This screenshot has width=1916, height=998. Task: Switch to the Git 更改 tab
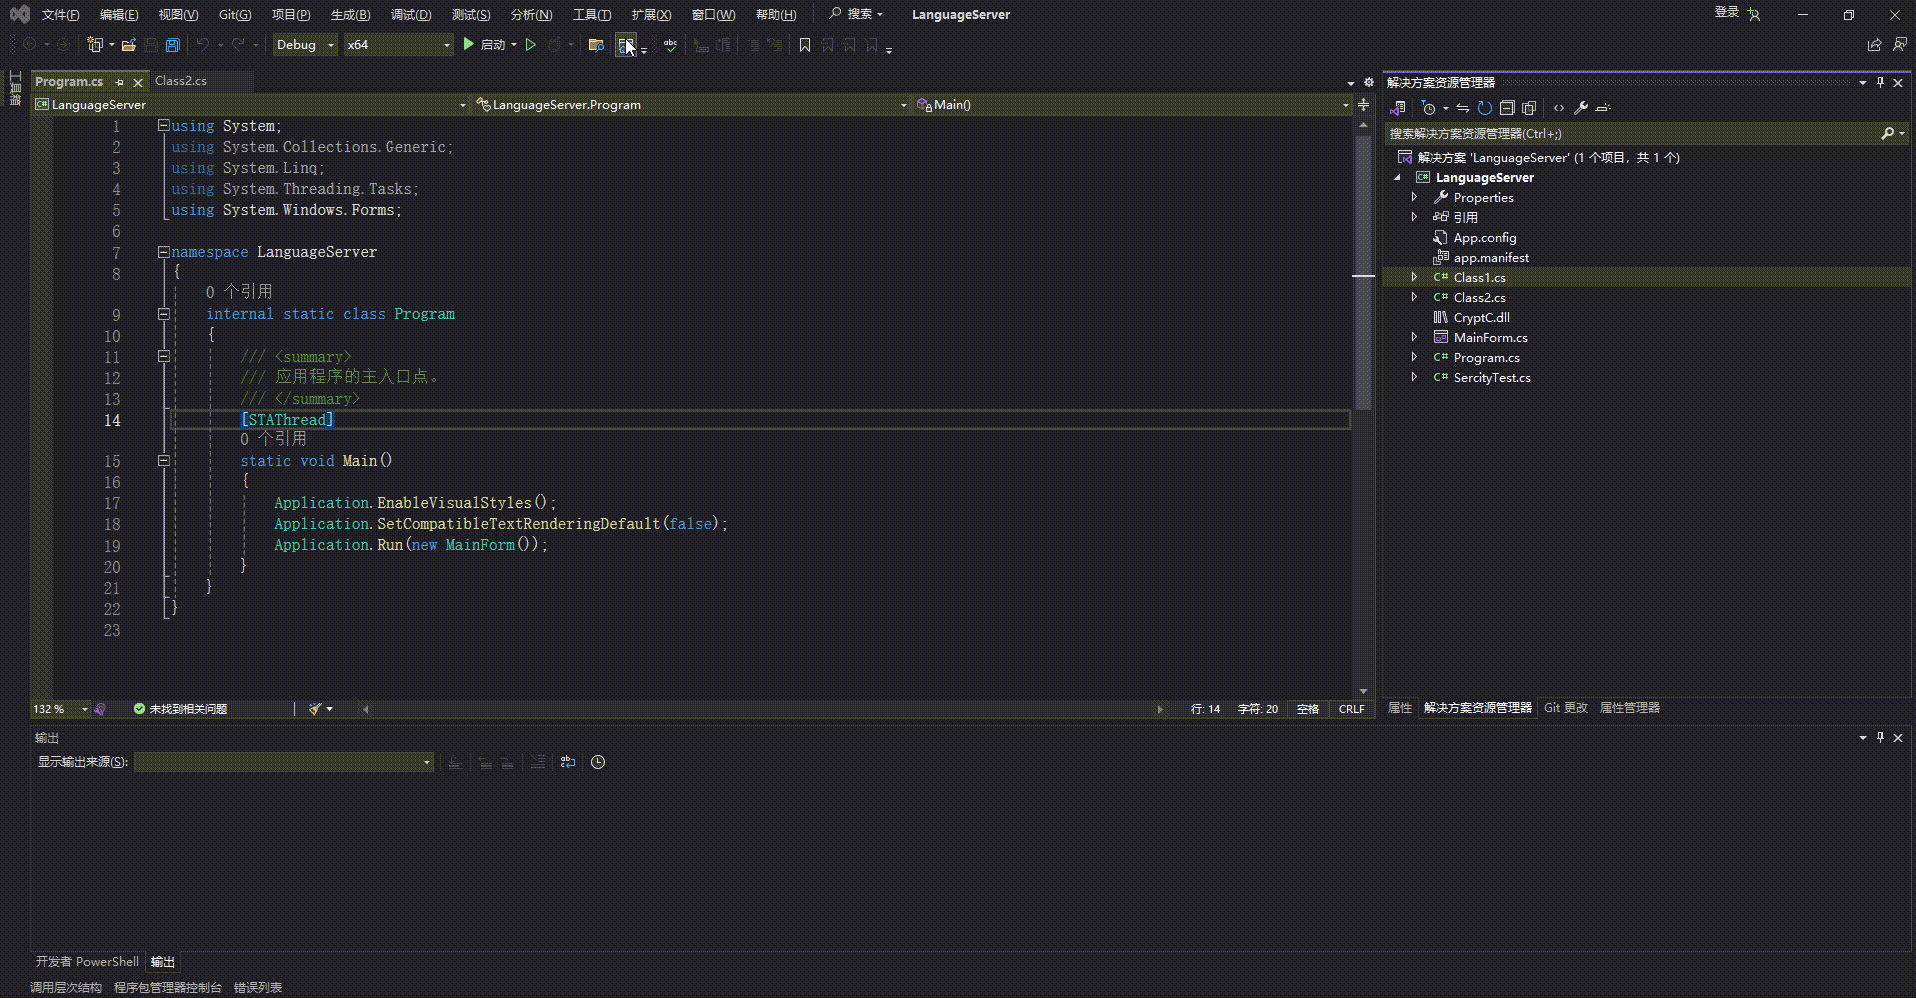pyautogui.click(x=1565, y=708)
